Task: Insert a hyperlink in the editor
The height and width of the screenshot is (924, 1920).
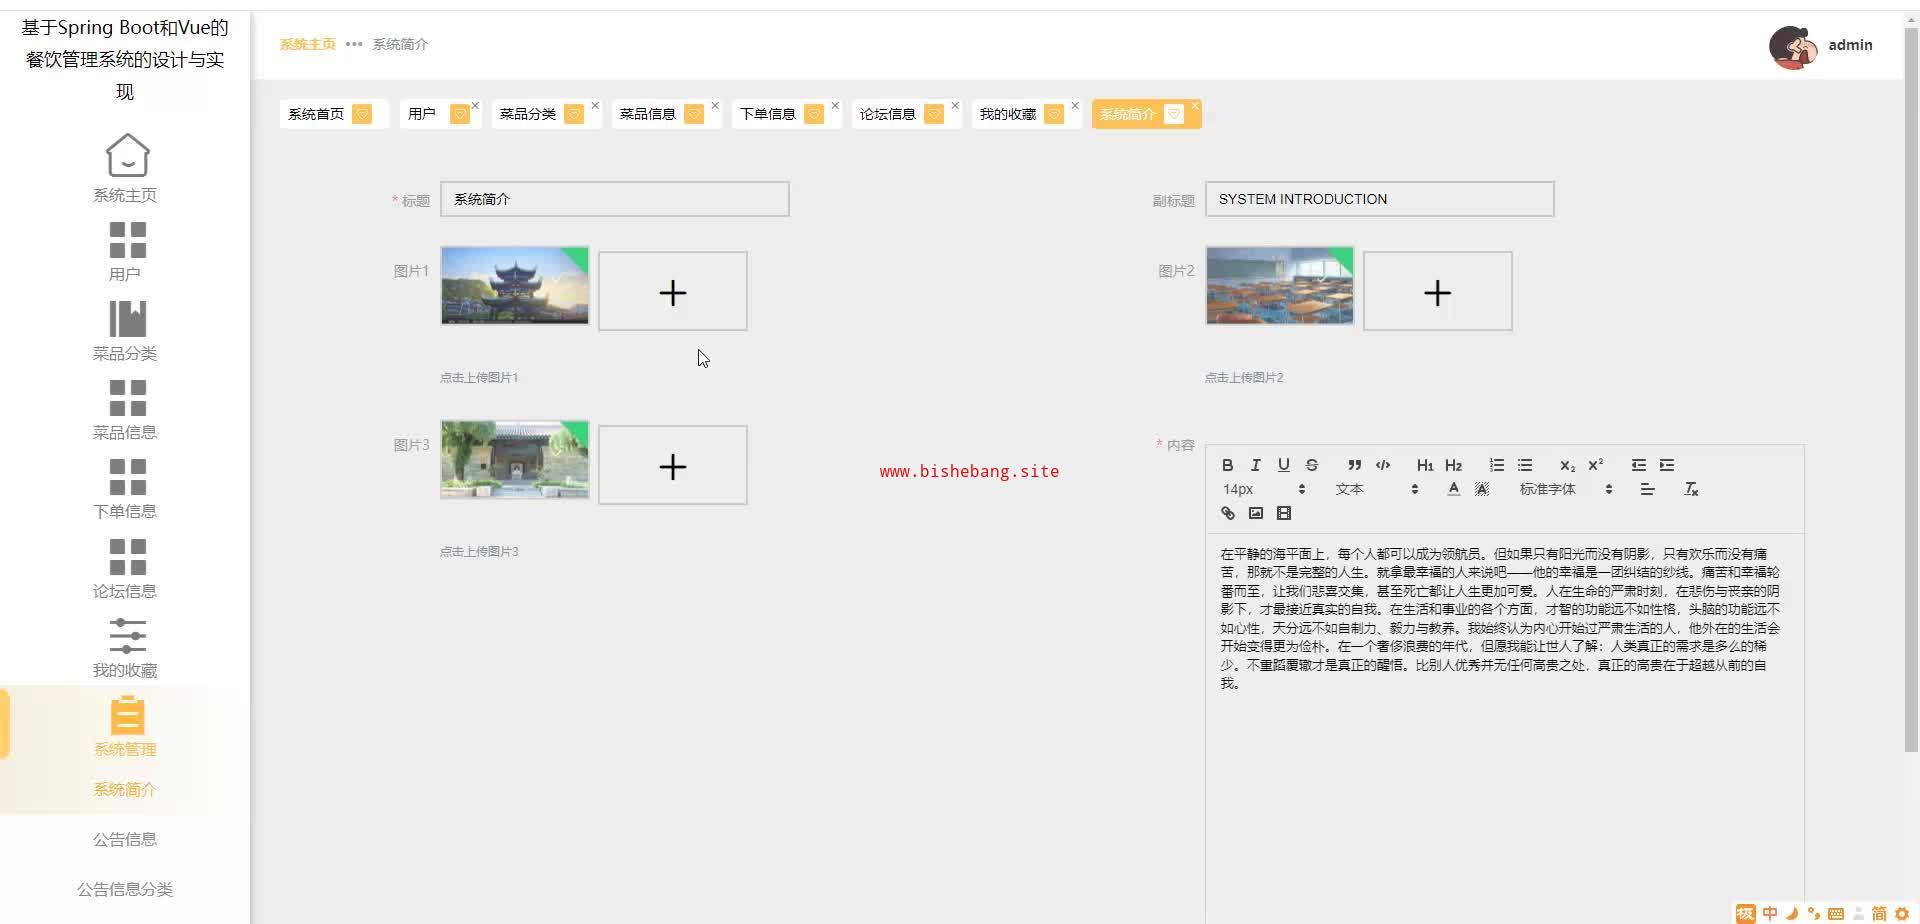Action: 1228,513
